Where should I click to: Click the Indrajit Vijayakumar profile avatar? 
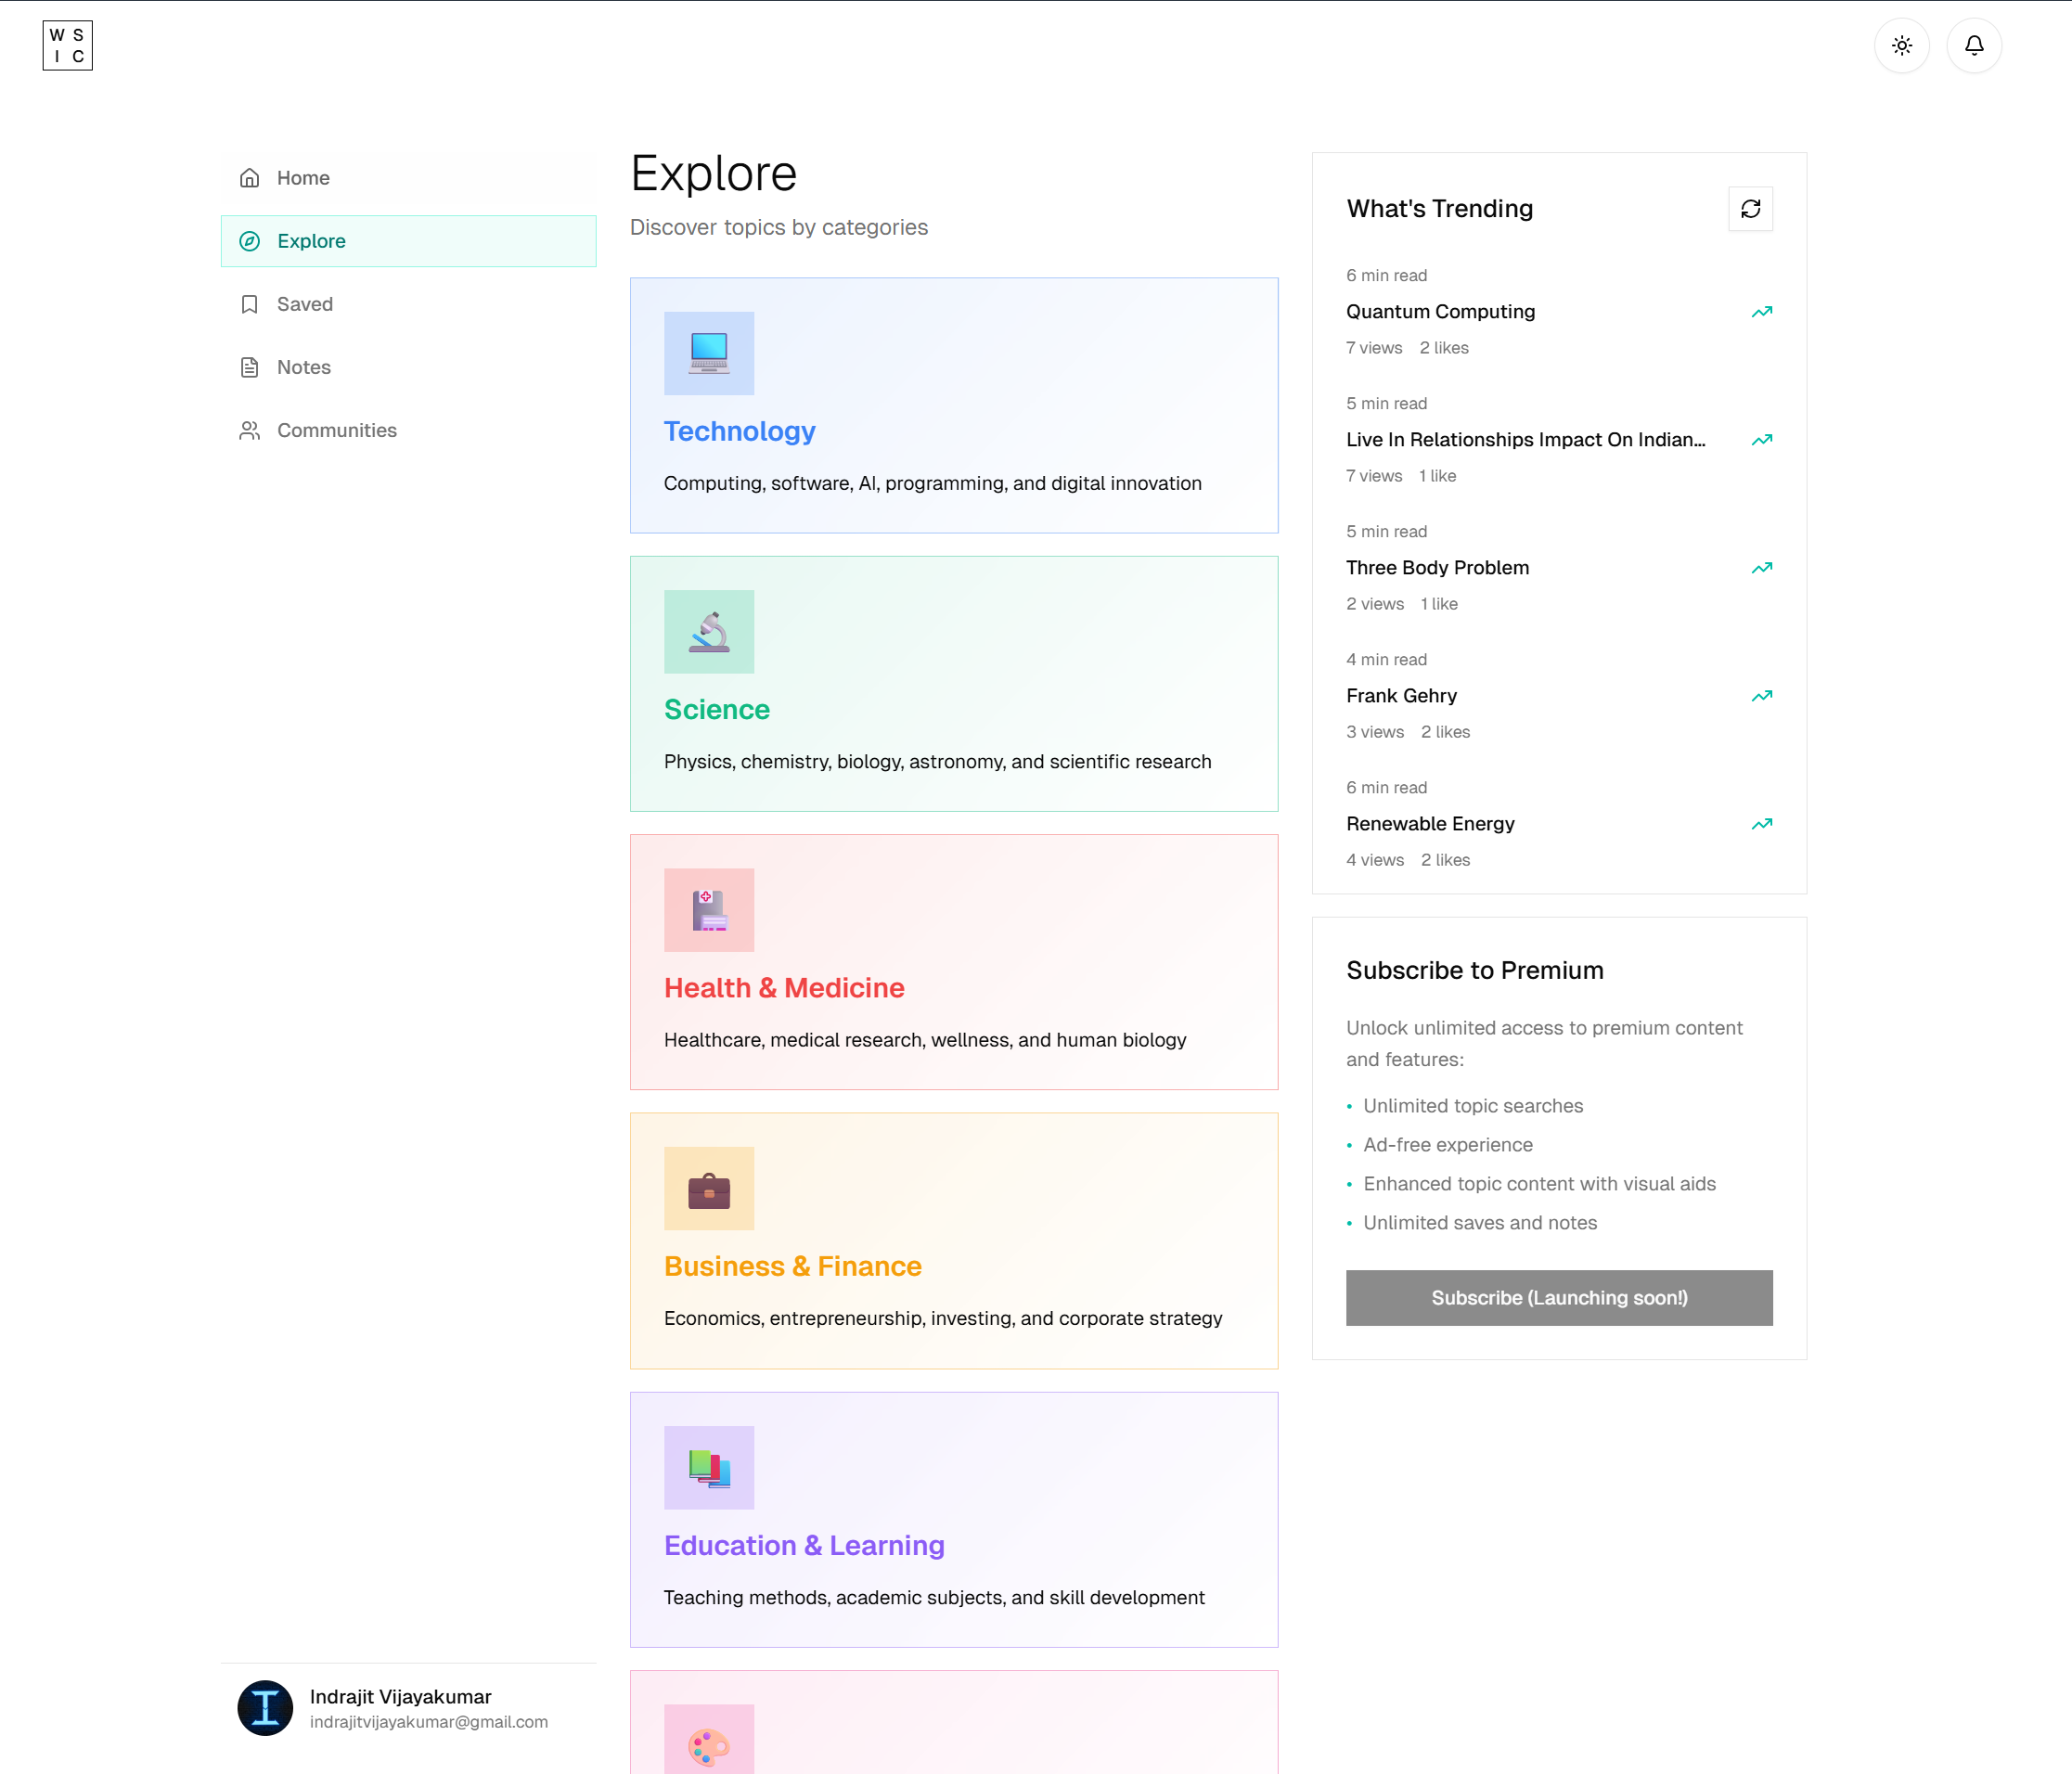point(265,1707)
